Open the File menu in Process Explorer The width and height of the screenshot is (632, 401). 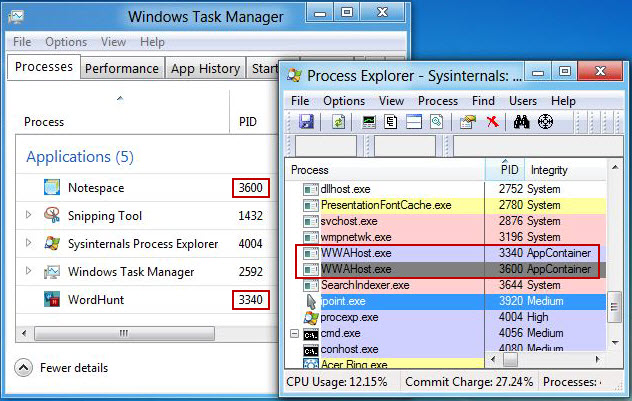coord(300,101)
